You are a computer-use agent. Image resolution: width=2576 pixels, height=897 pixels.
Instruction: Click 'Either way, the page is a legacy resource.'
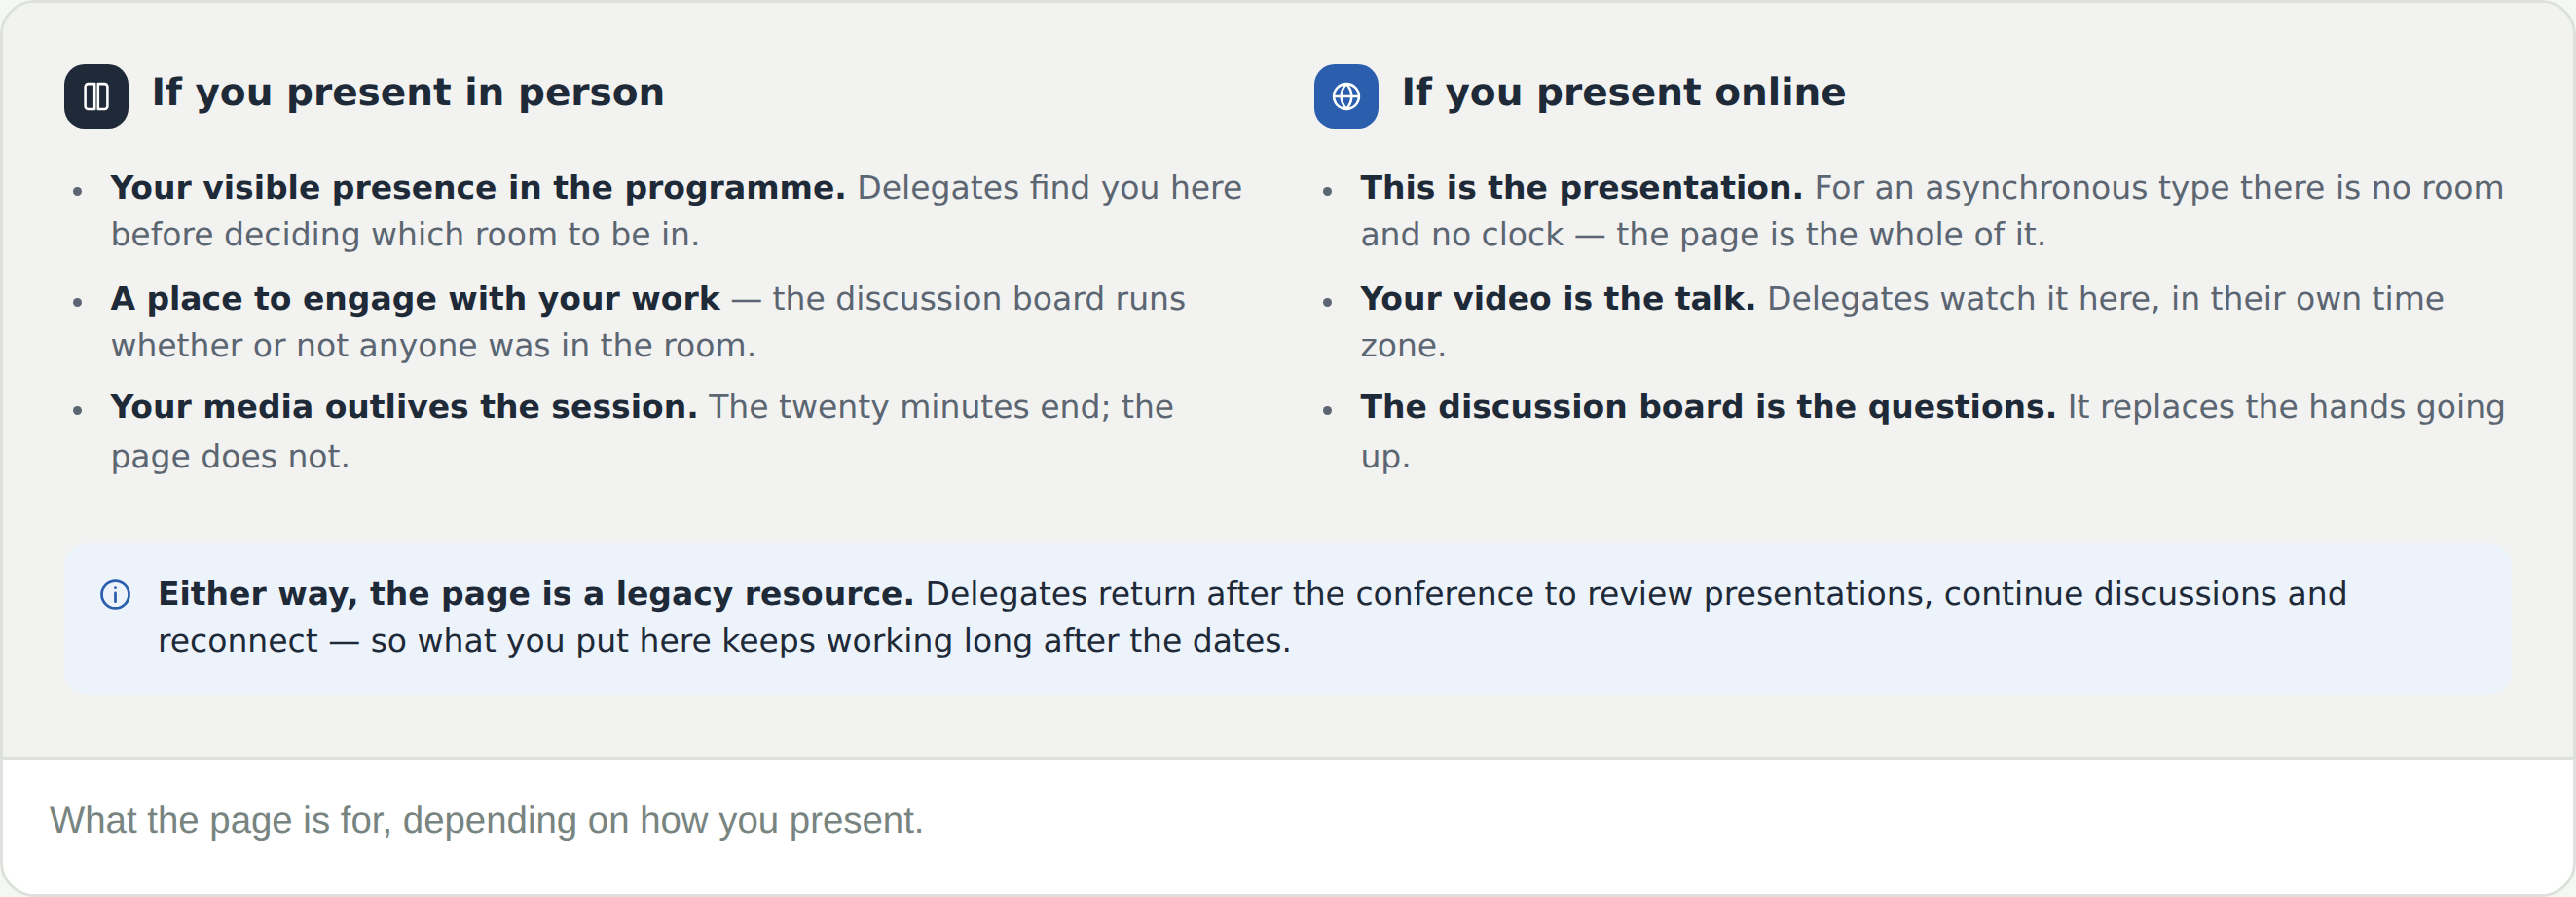point(536,593)
